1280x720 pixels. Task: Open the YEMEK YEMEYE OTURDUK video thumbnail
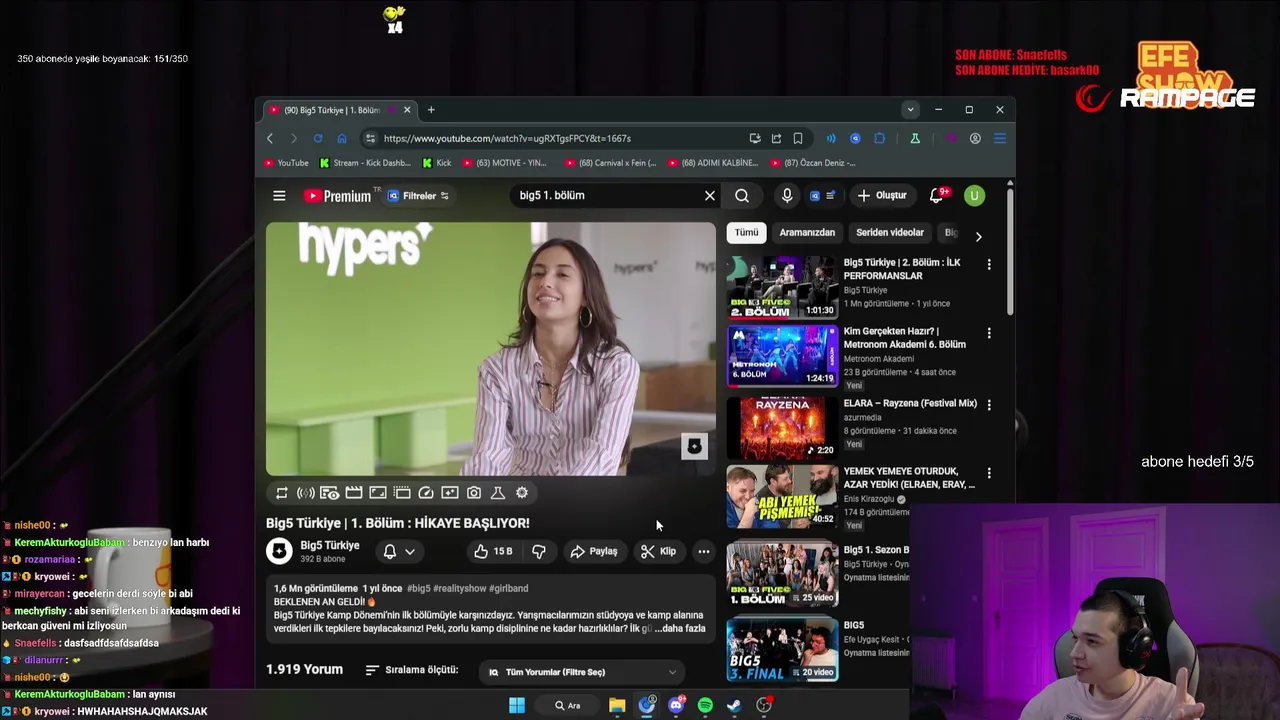tap(782, 496)
